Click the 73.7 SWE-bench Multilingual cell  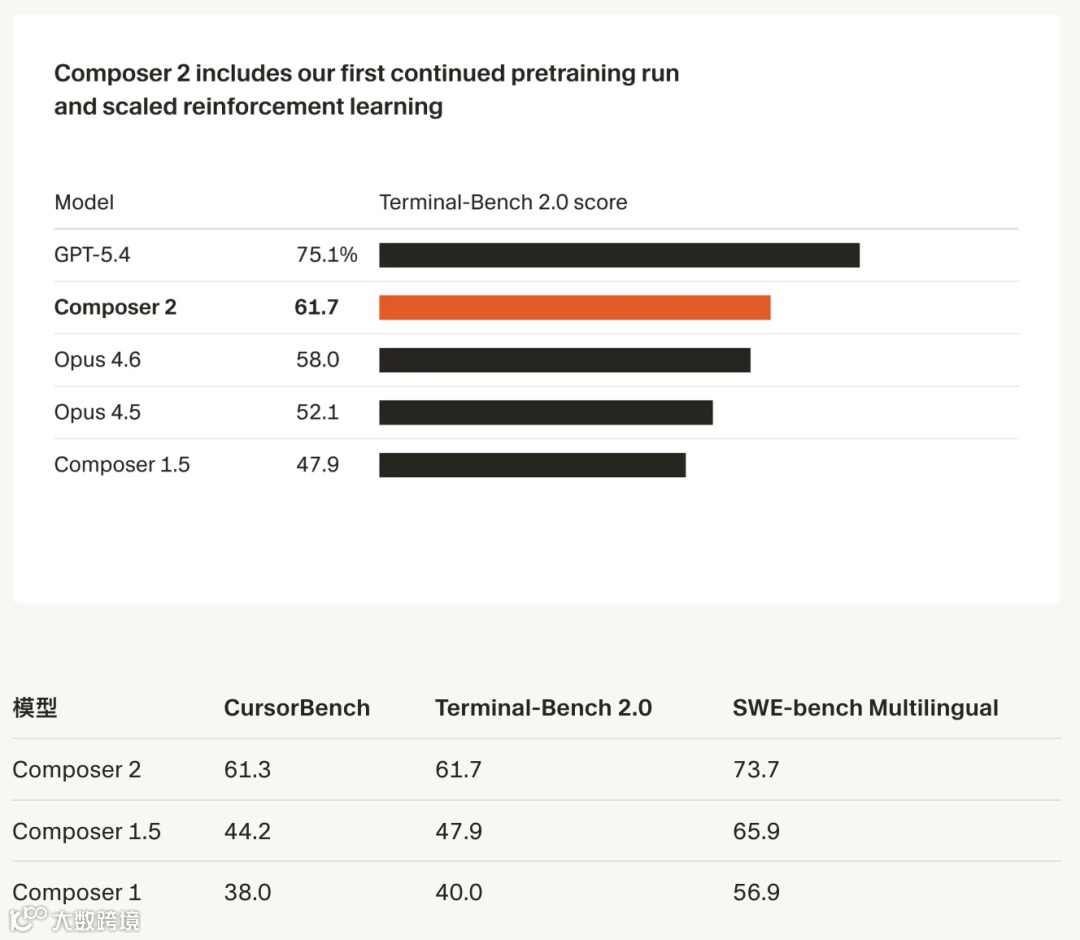755,770
